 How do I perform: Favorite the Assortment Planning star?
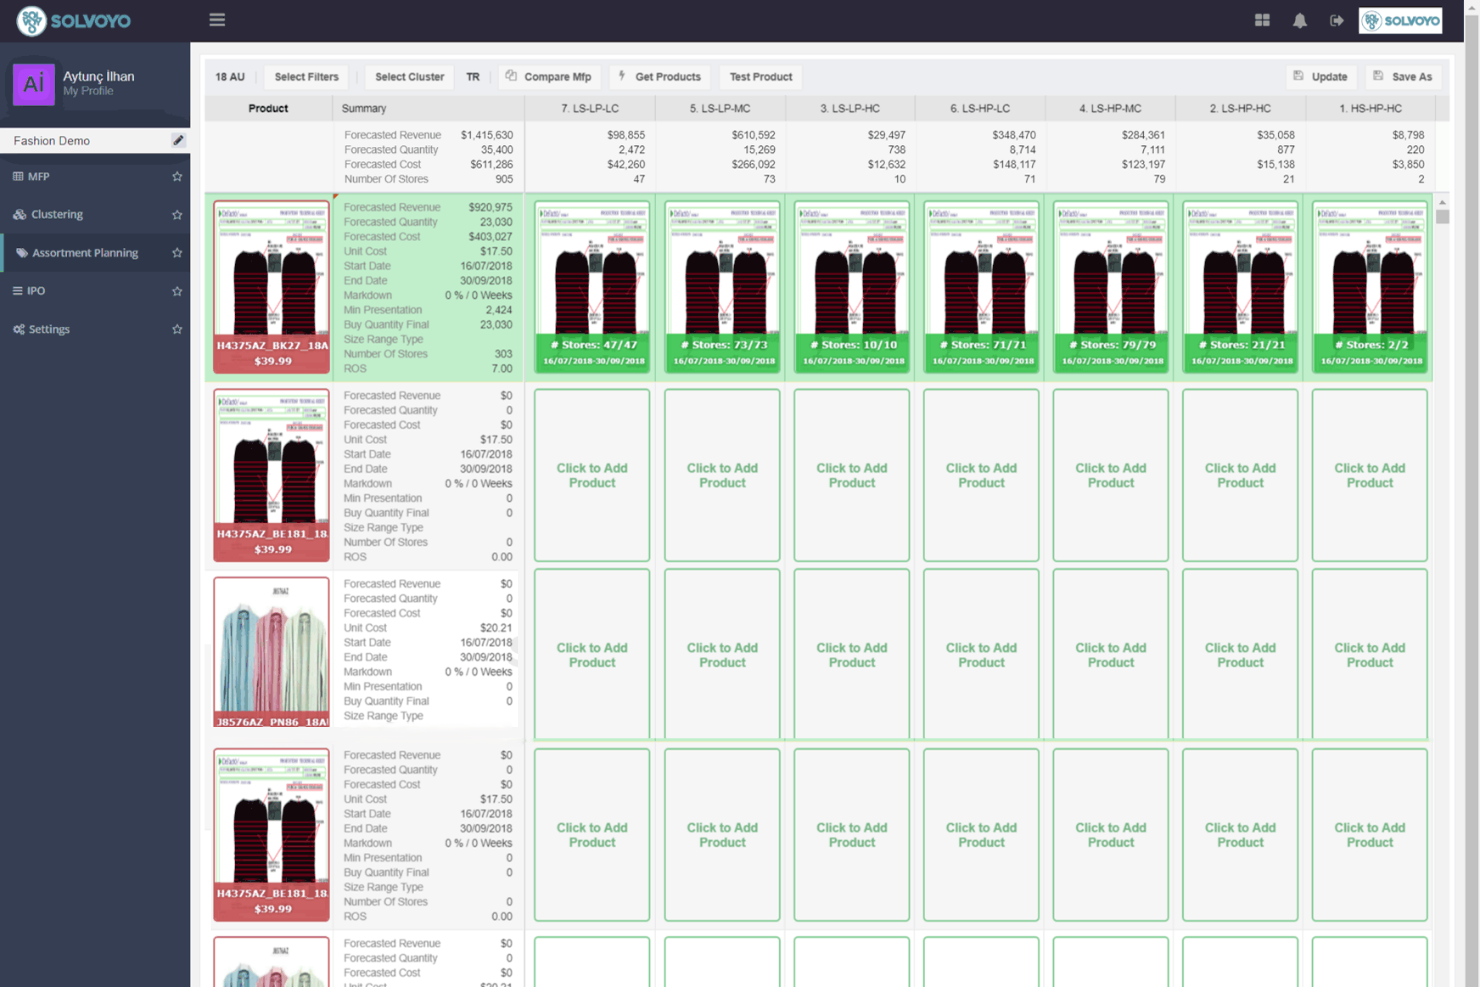(x=177, y=253)
